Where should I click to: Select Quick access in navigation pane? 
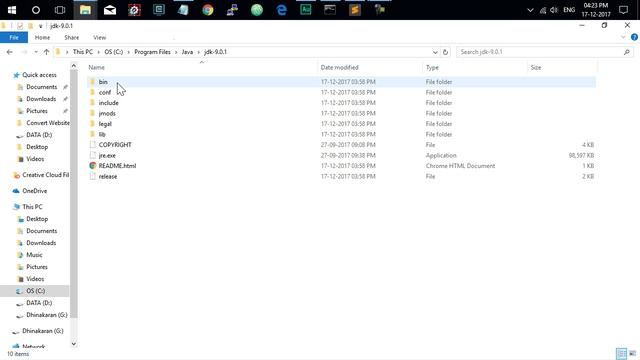39,75
